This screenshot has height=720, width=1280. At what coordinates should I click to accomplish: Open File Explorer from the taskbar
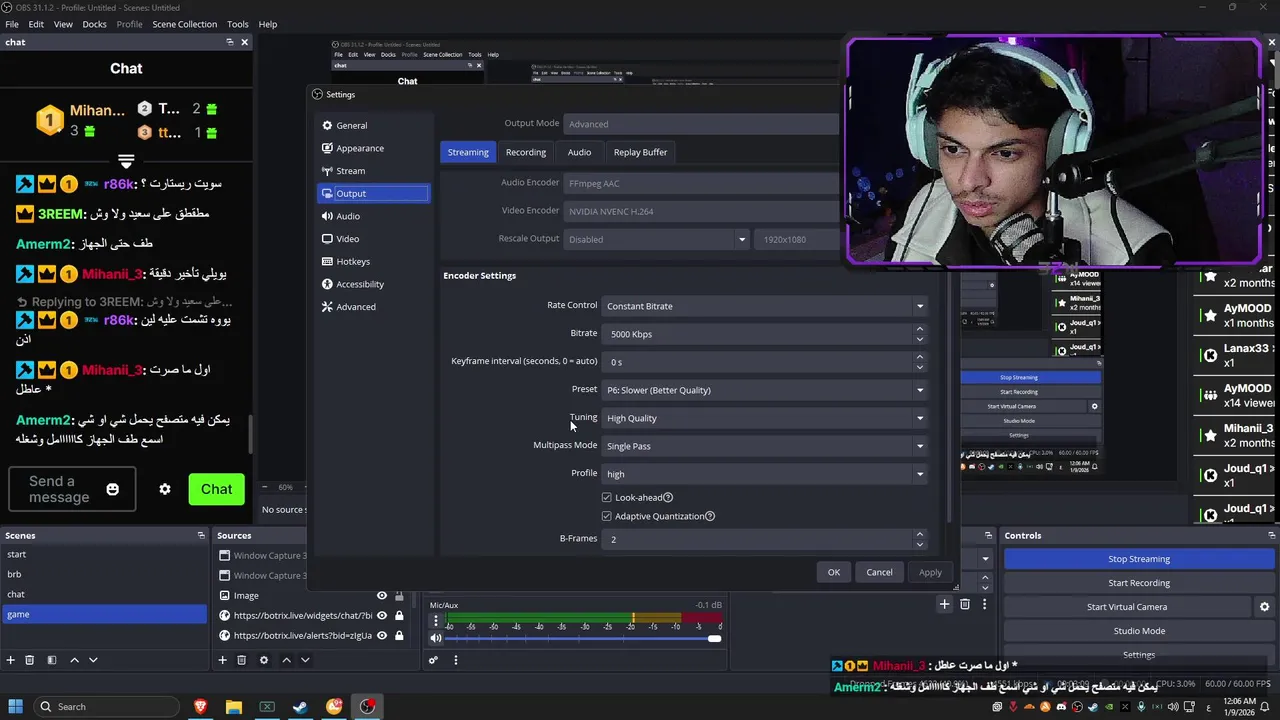233,706
